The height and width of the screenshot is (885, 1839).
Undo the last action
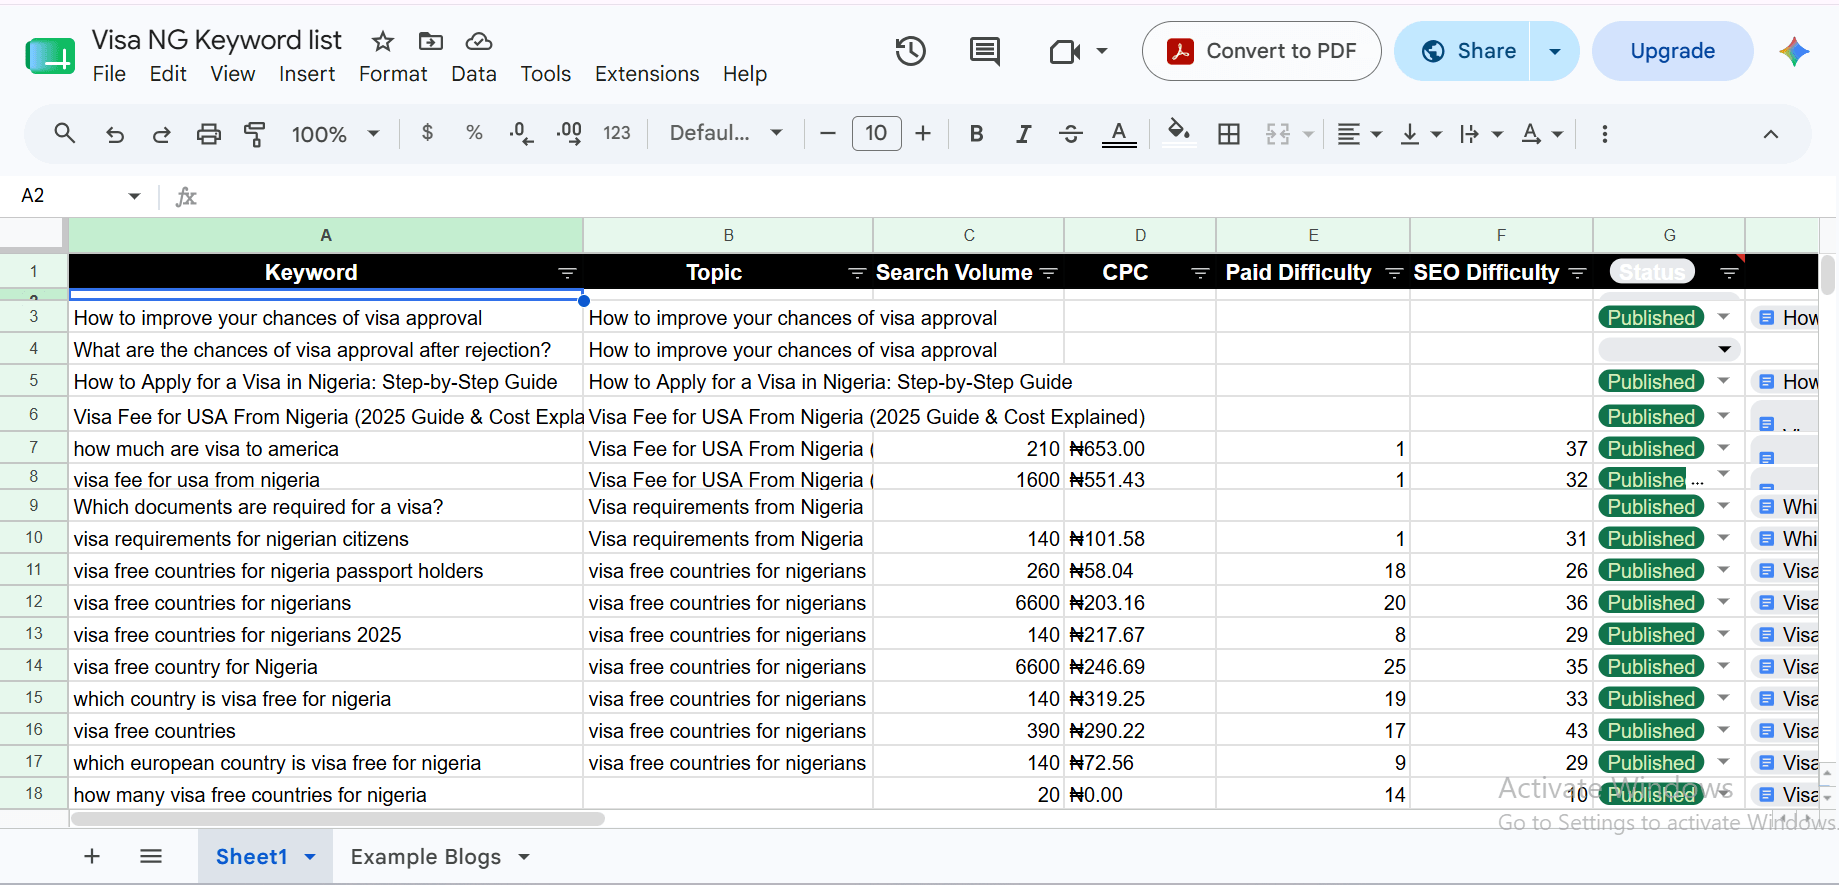115,134
